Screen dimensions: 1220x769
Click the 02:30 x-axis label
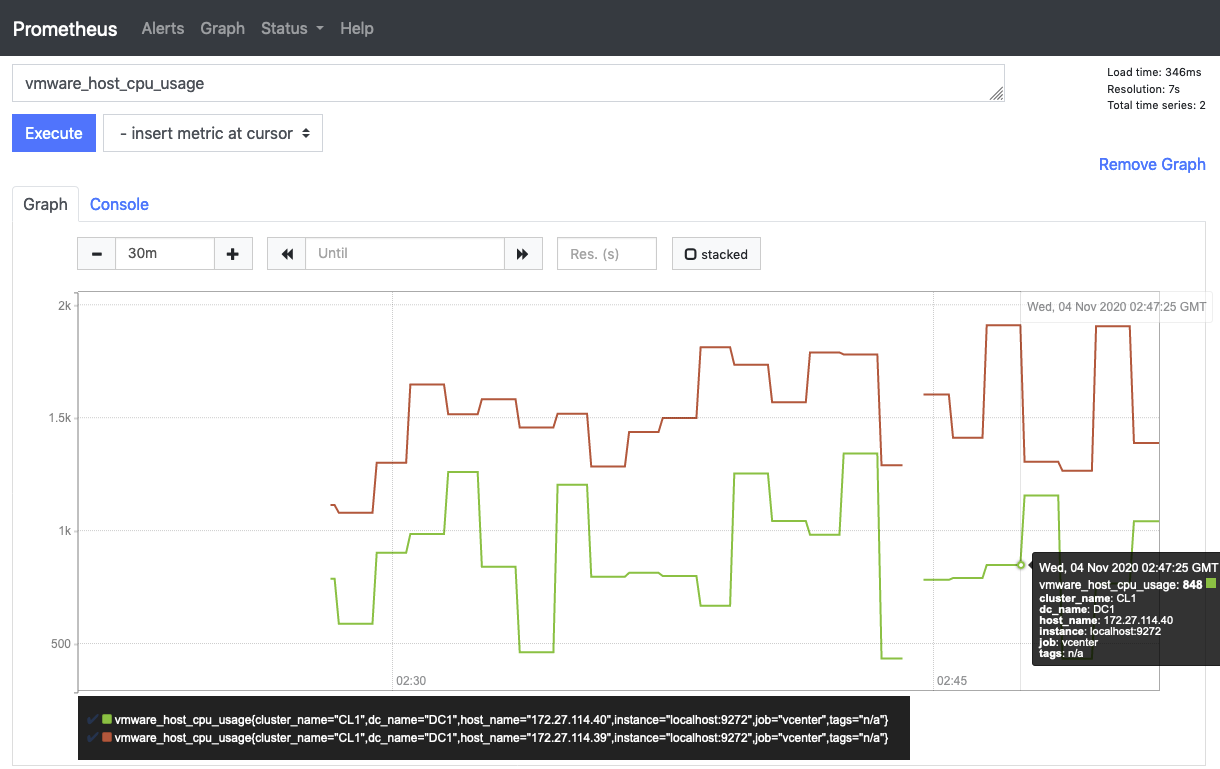pyautogui.click(x=411, y=681)
